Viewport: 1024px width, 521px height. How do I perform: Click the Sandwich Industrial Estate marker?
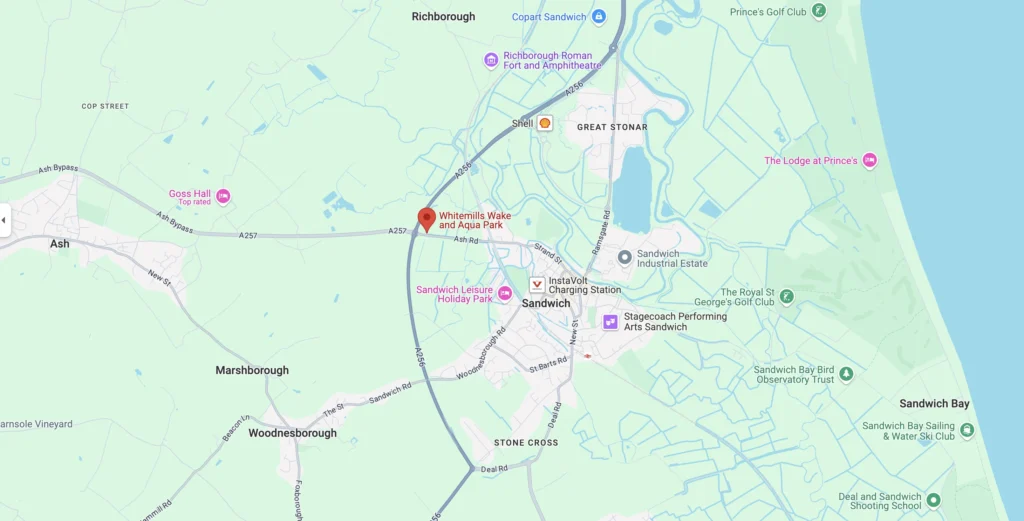(x=625, y=258)
